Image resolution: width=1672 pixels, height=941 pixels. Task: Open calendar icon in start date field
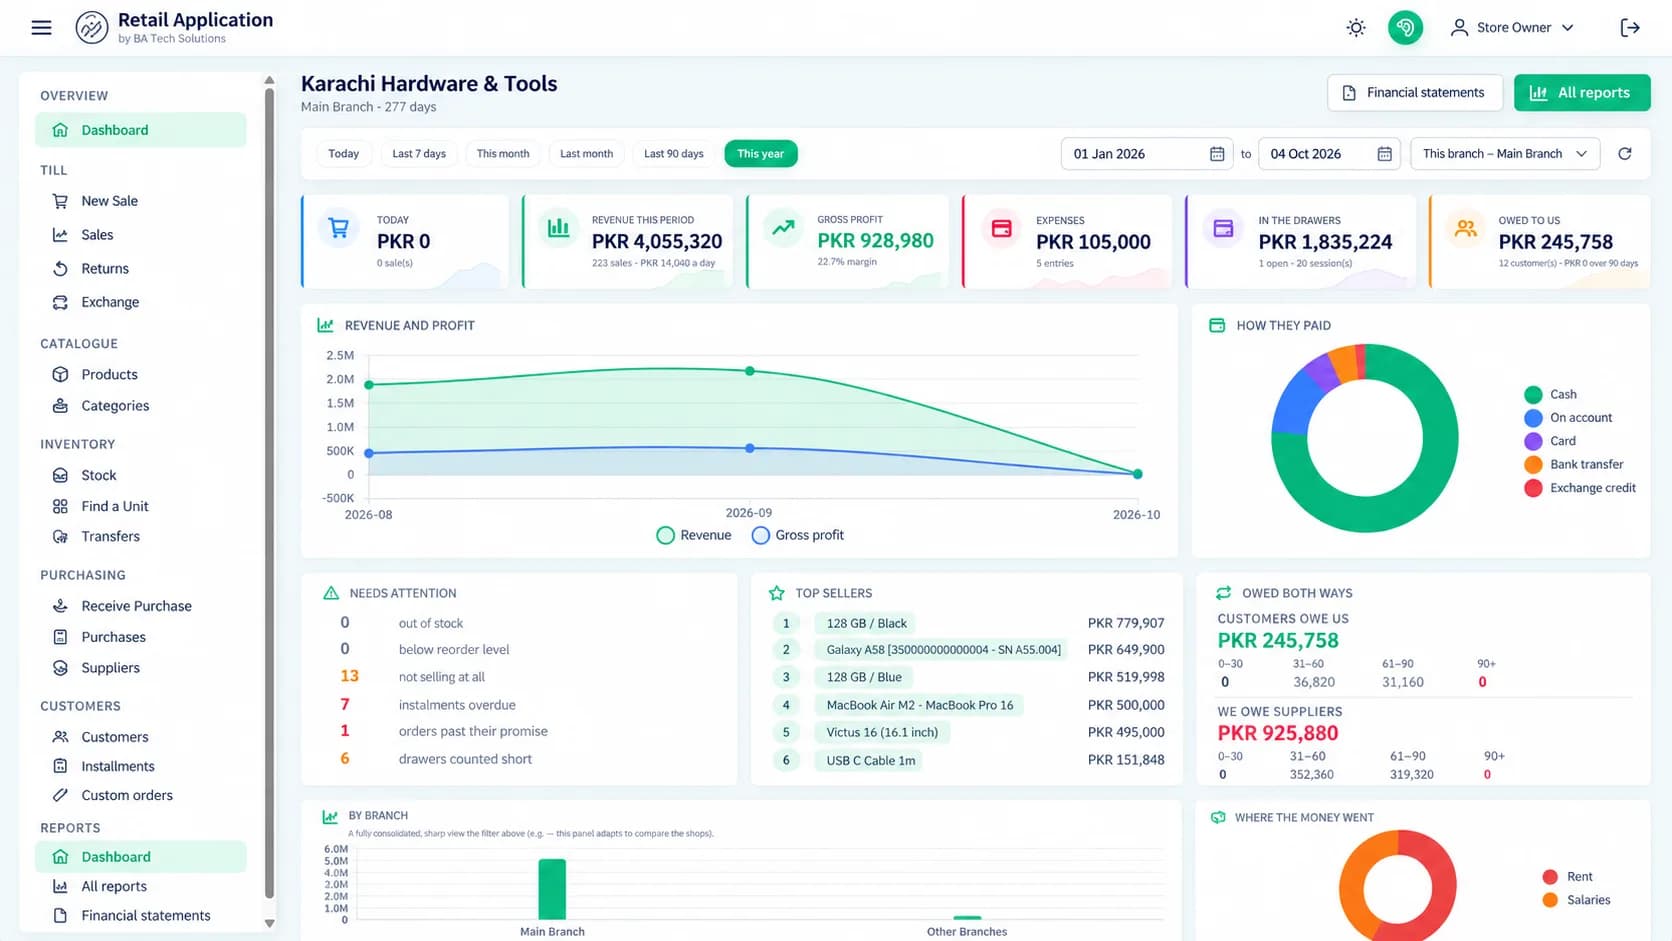tap(1217, 154)
